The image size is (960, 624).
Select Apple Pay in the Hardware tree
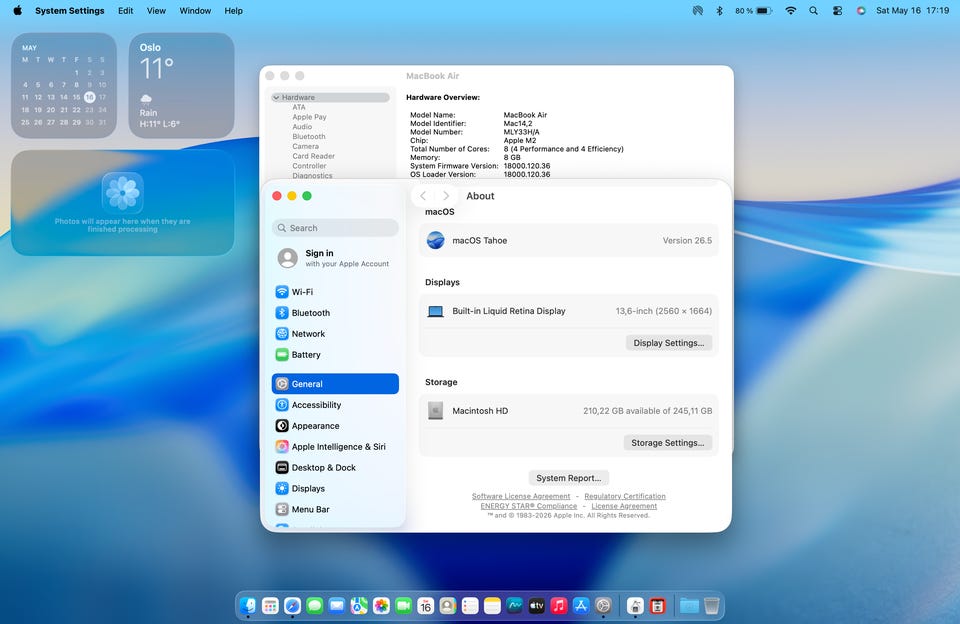pyautogui.click(x=309, y=117)
